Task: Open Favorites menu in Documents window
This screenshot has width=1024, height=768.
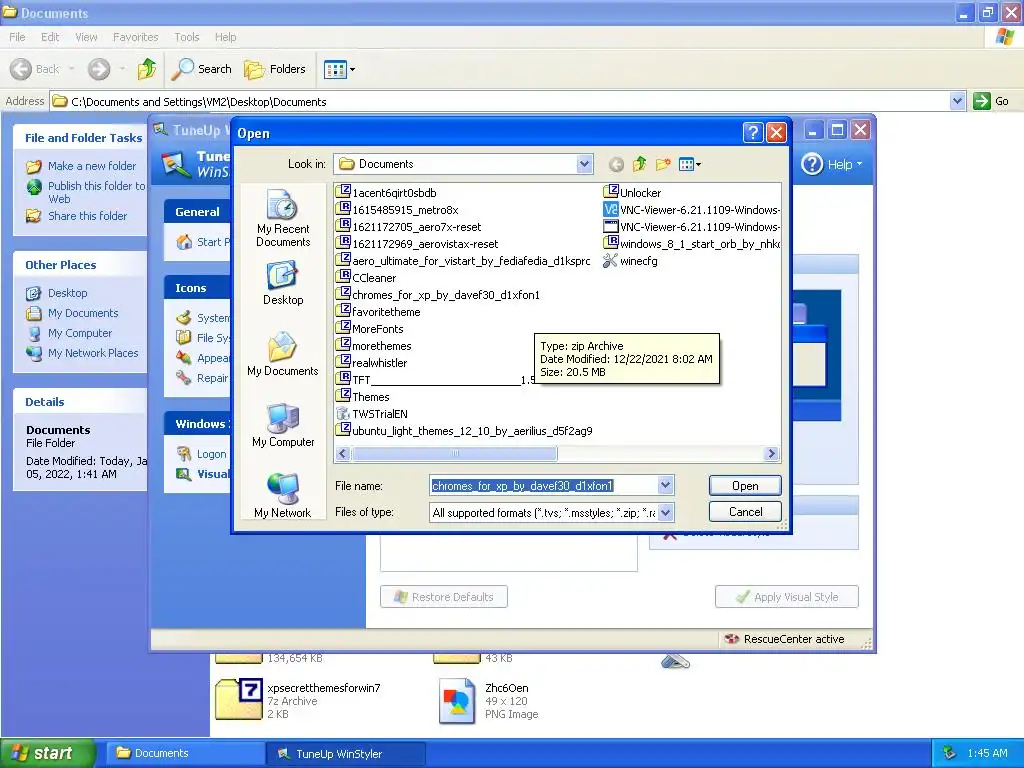Action: [x=135, y=37]
